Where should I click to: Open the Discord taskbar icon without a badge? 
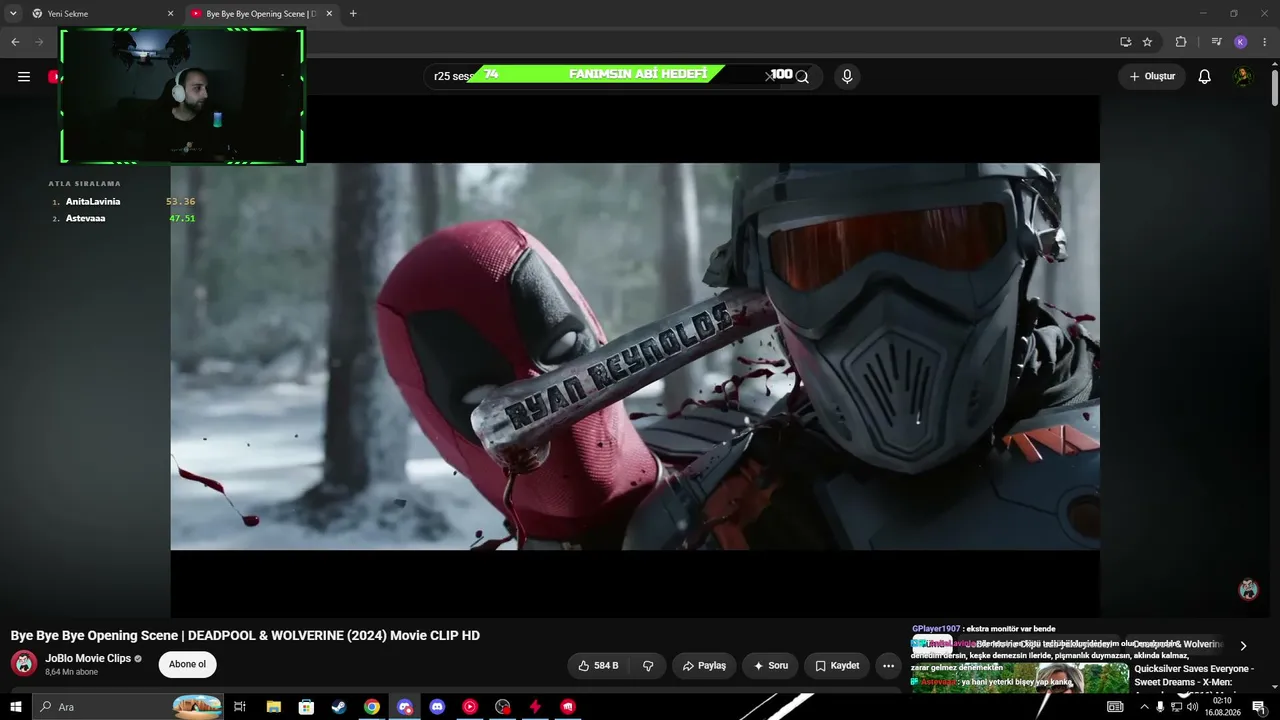click(x=437, y=707)
